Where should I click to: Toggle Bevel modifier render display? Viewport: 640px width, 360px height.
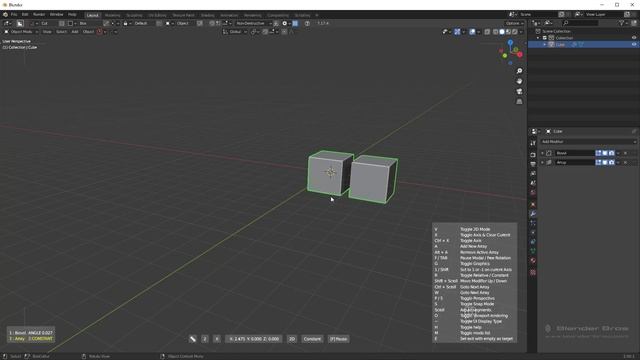611,153
